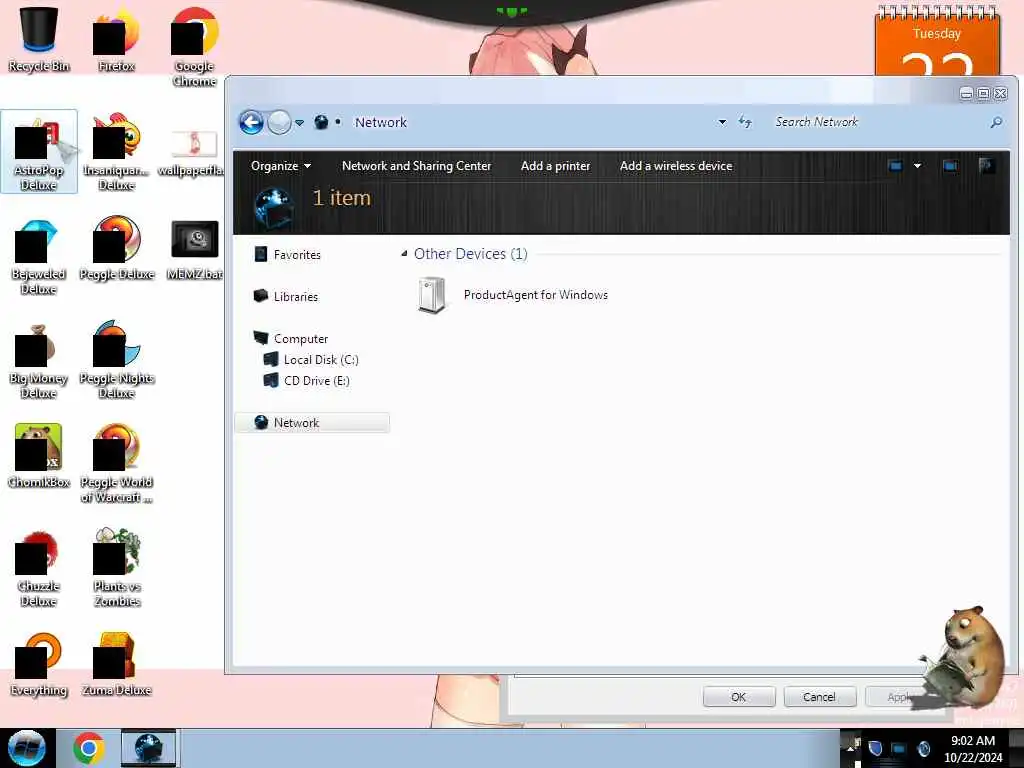The width and height of the screenshot is (1024, 768).
Task: Click the Search Network field
Action: pos(878,122)
